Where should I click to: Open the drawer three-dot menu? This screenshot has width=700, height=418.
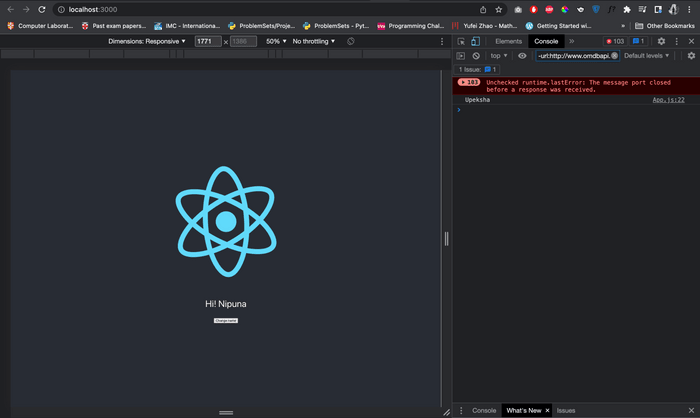[461, 410]
